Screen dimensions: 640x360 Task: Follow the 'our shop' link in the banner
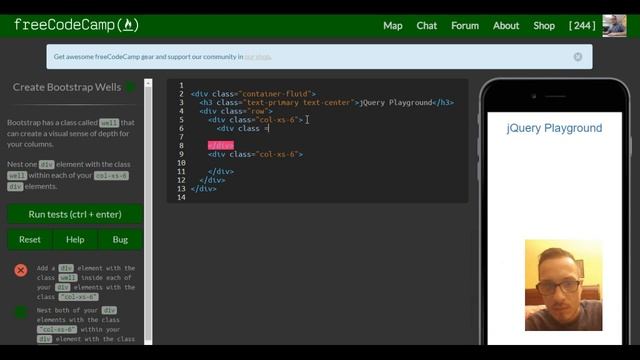point(258,57)
